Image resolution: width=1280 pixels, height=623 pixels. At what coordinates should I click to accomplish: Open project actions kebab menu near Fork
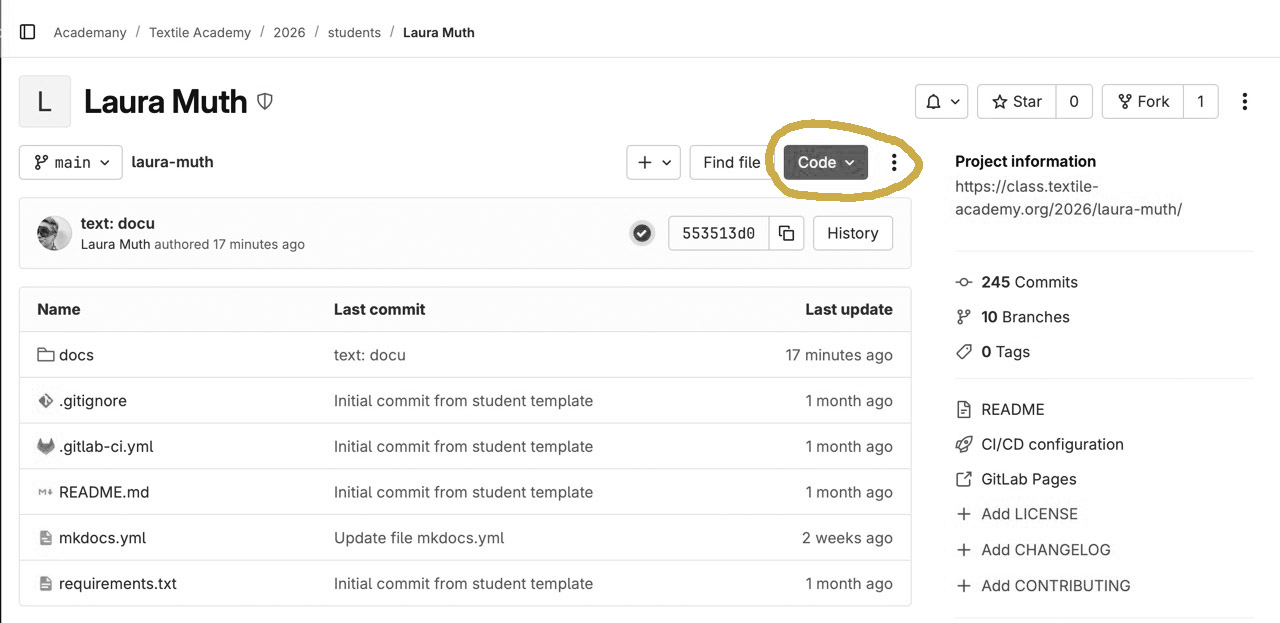(1244, 101)
